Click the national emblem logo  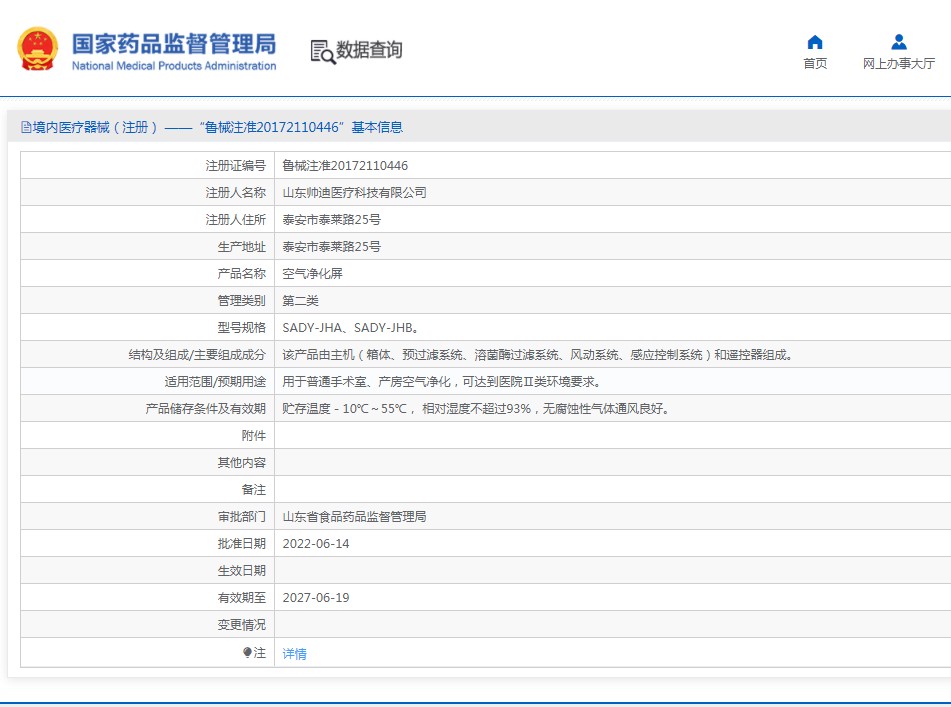tap(38, 49)
